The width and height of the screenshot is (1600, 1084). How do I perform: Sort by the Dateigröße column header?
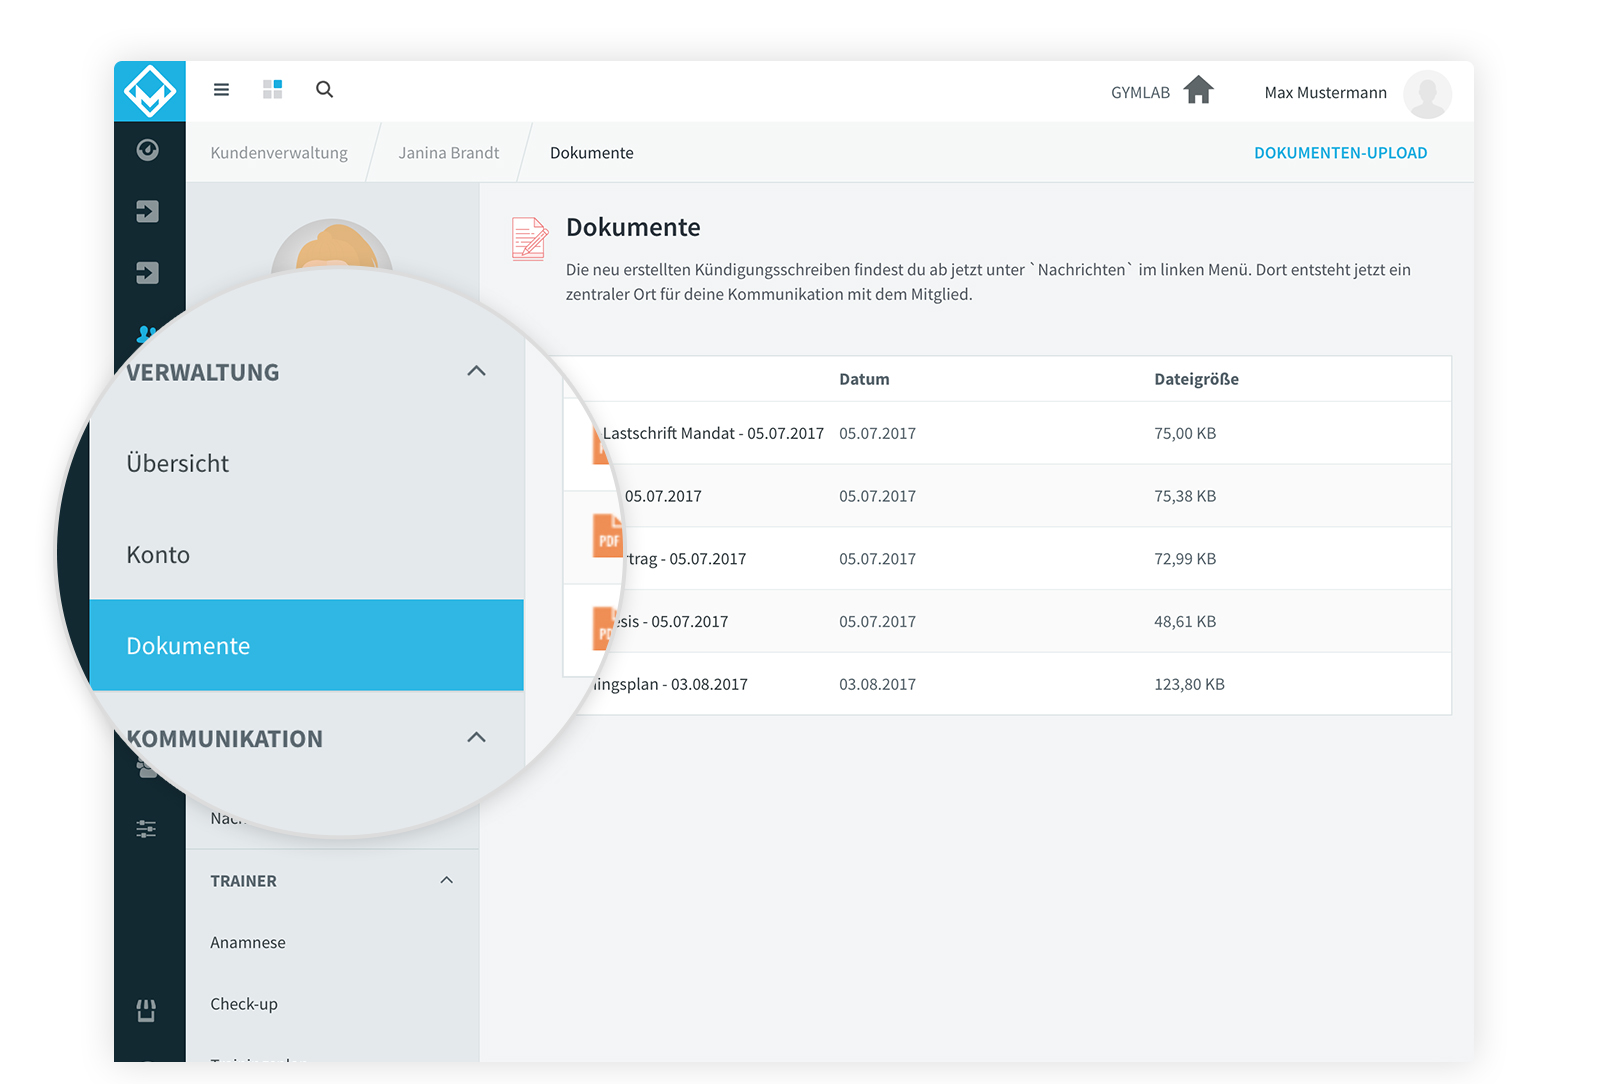[x=1196, y=379]
